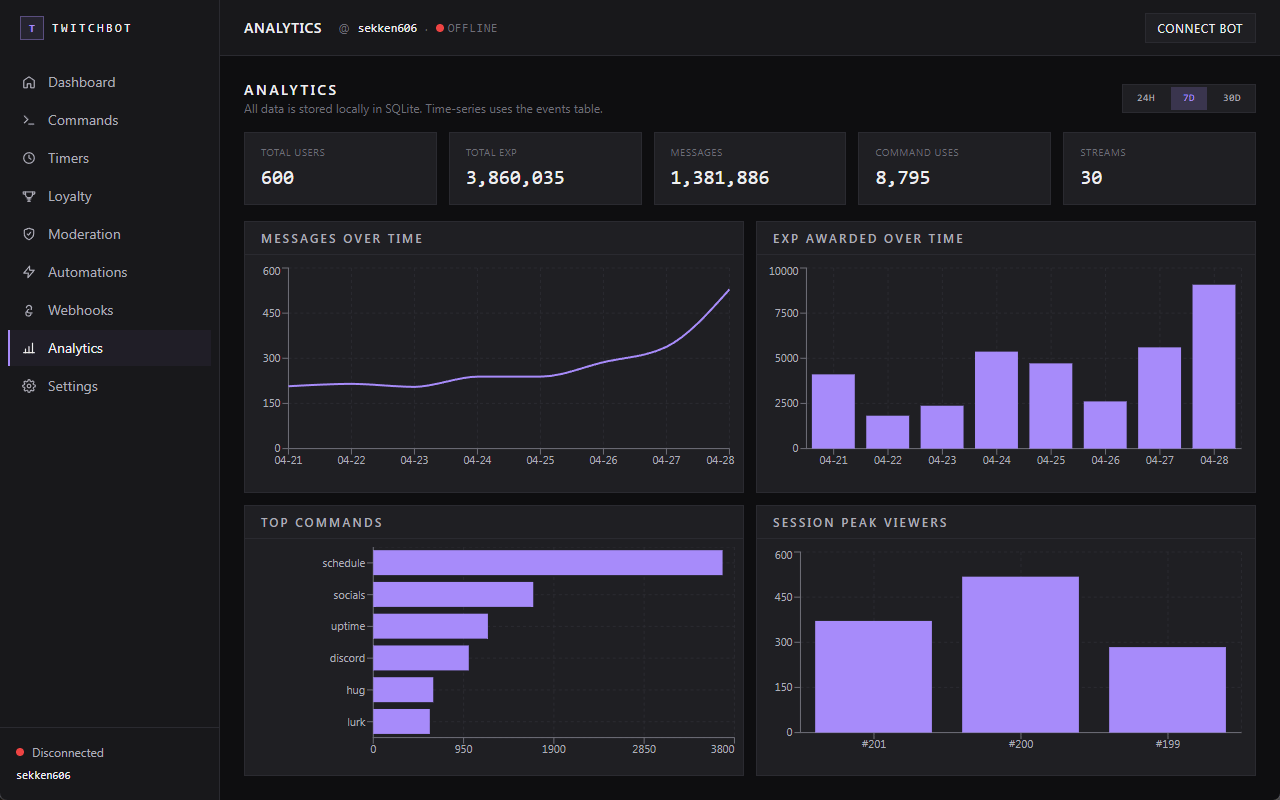The image size is (1280, 800).
Task: Click the Timers clock icon
Action: tap(29, 158)
